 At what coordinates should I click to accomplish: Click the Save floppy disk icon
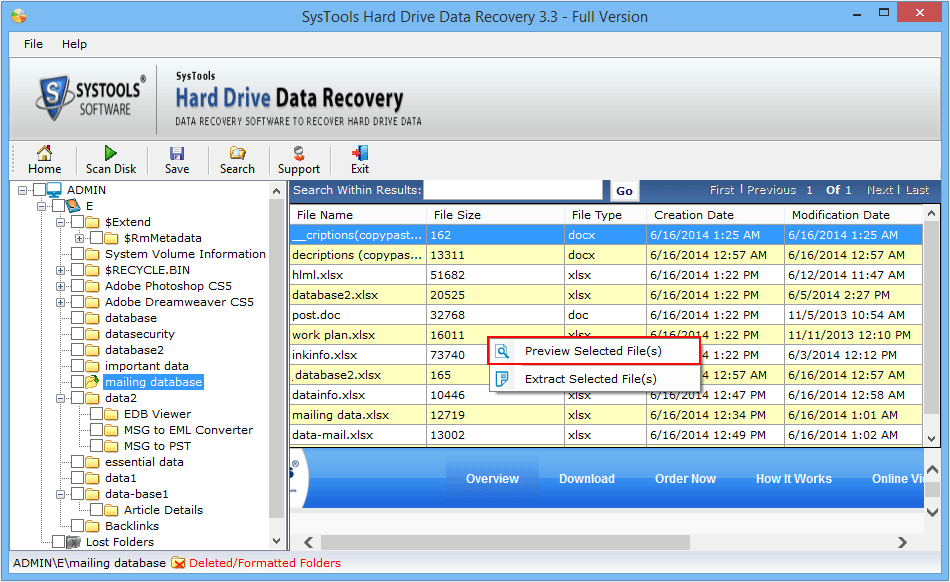click(x=177, y=153)
